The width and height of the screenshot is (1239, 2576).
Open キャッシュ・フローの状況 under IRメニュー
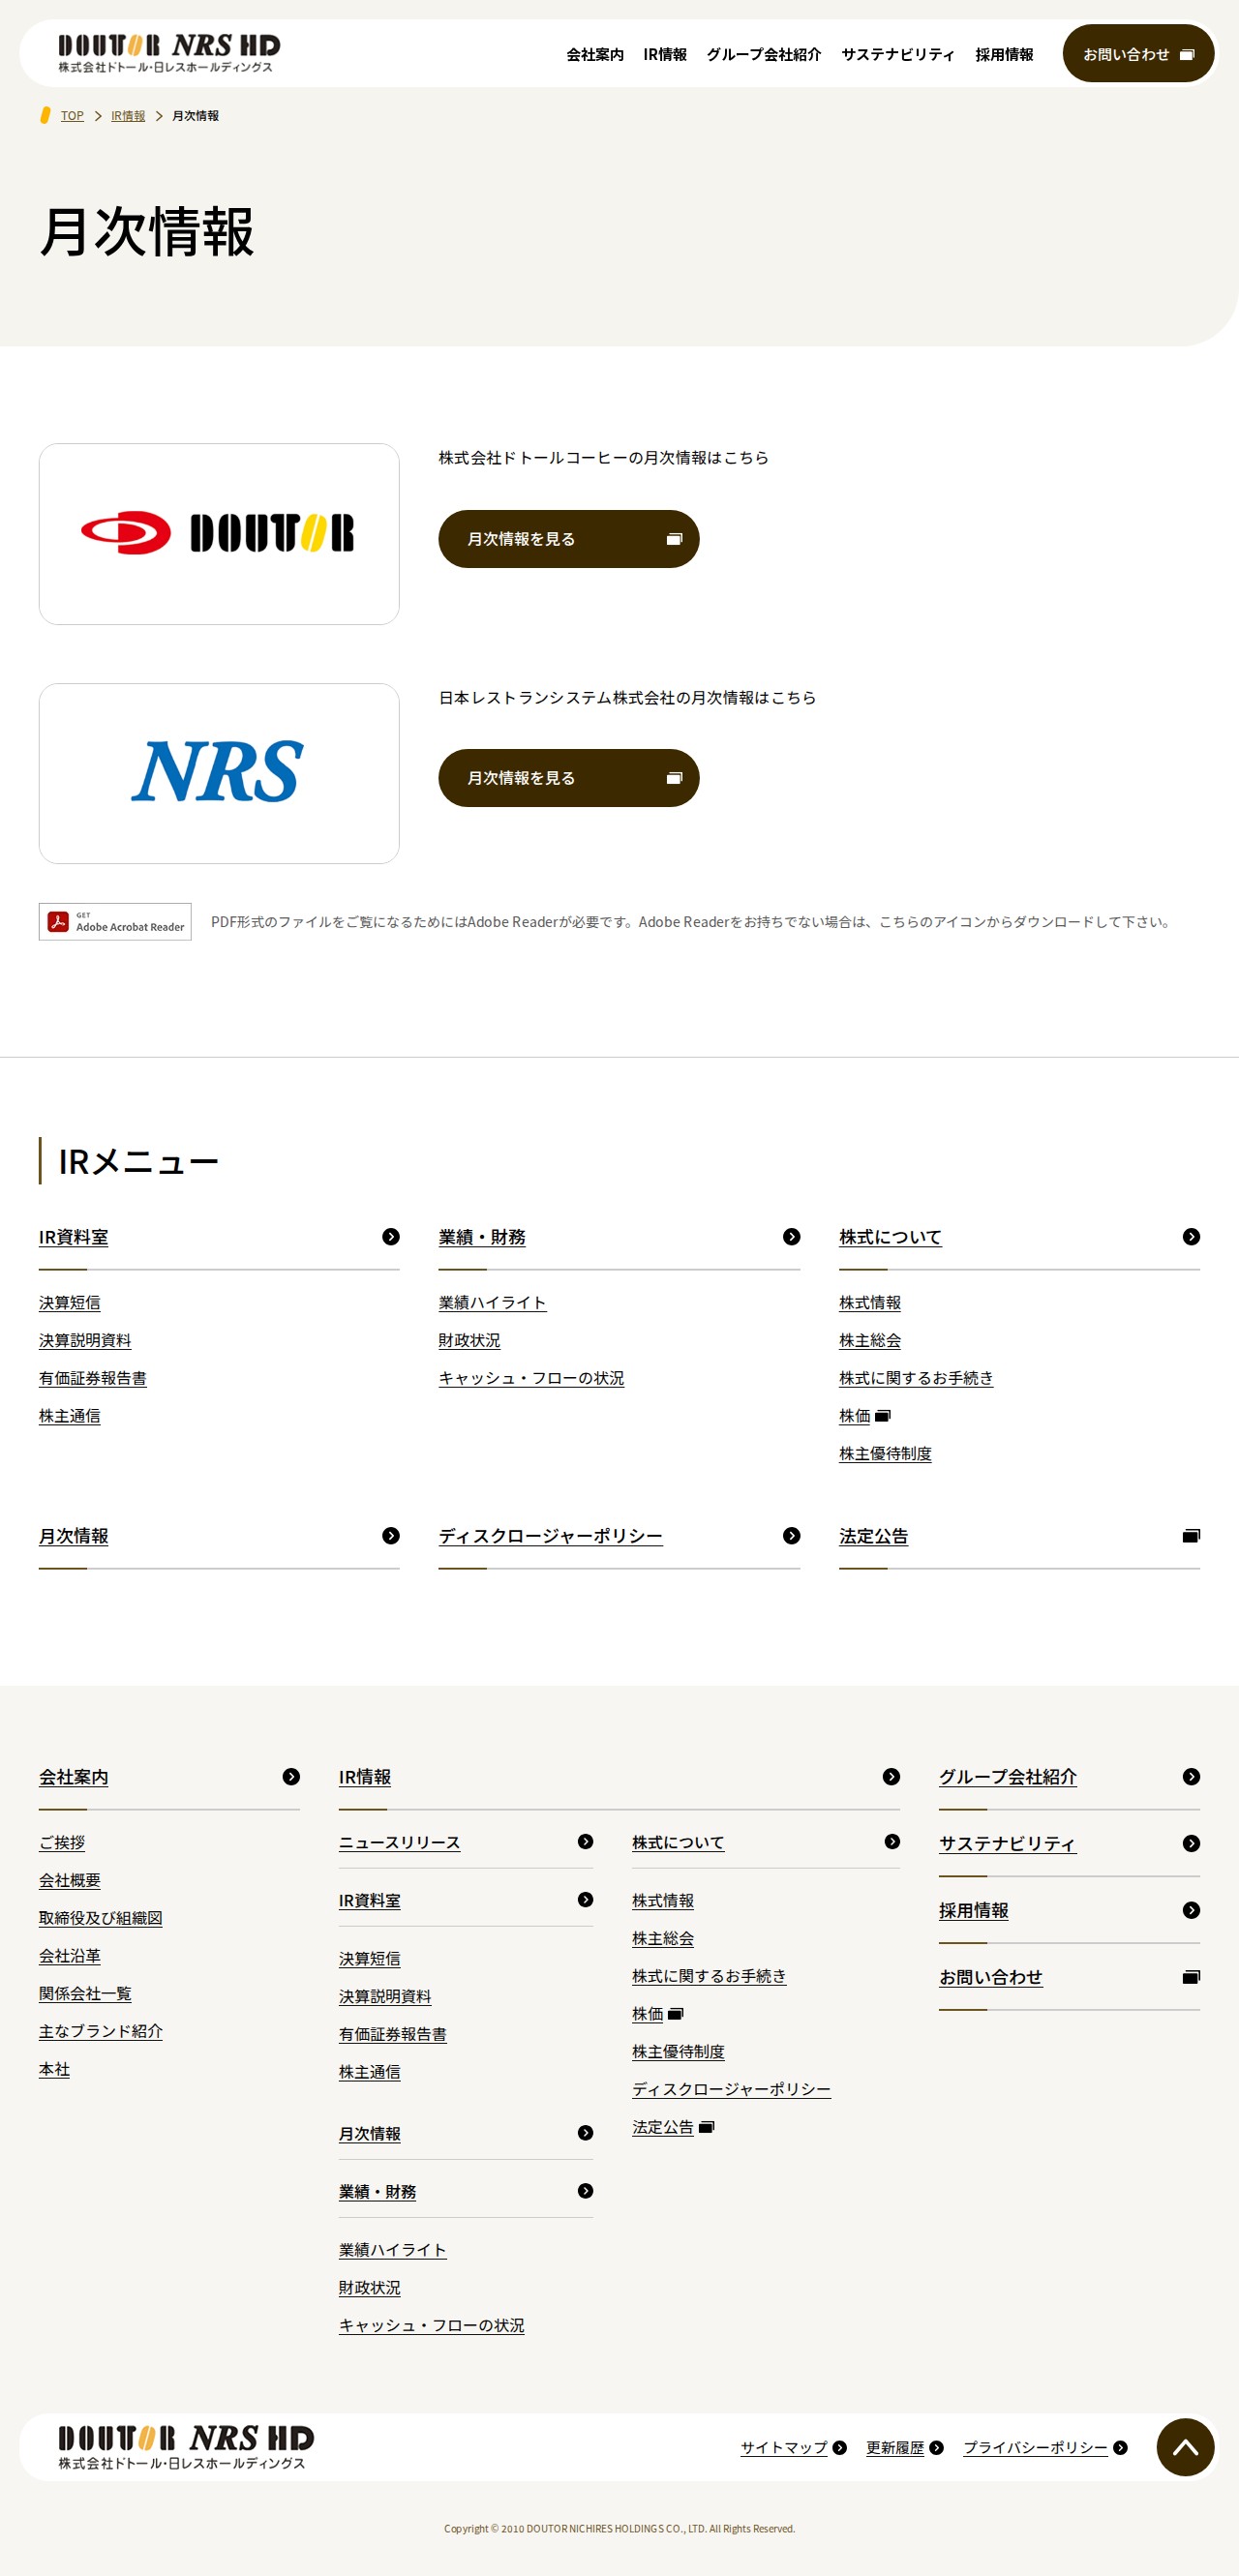click(532, 1378)
